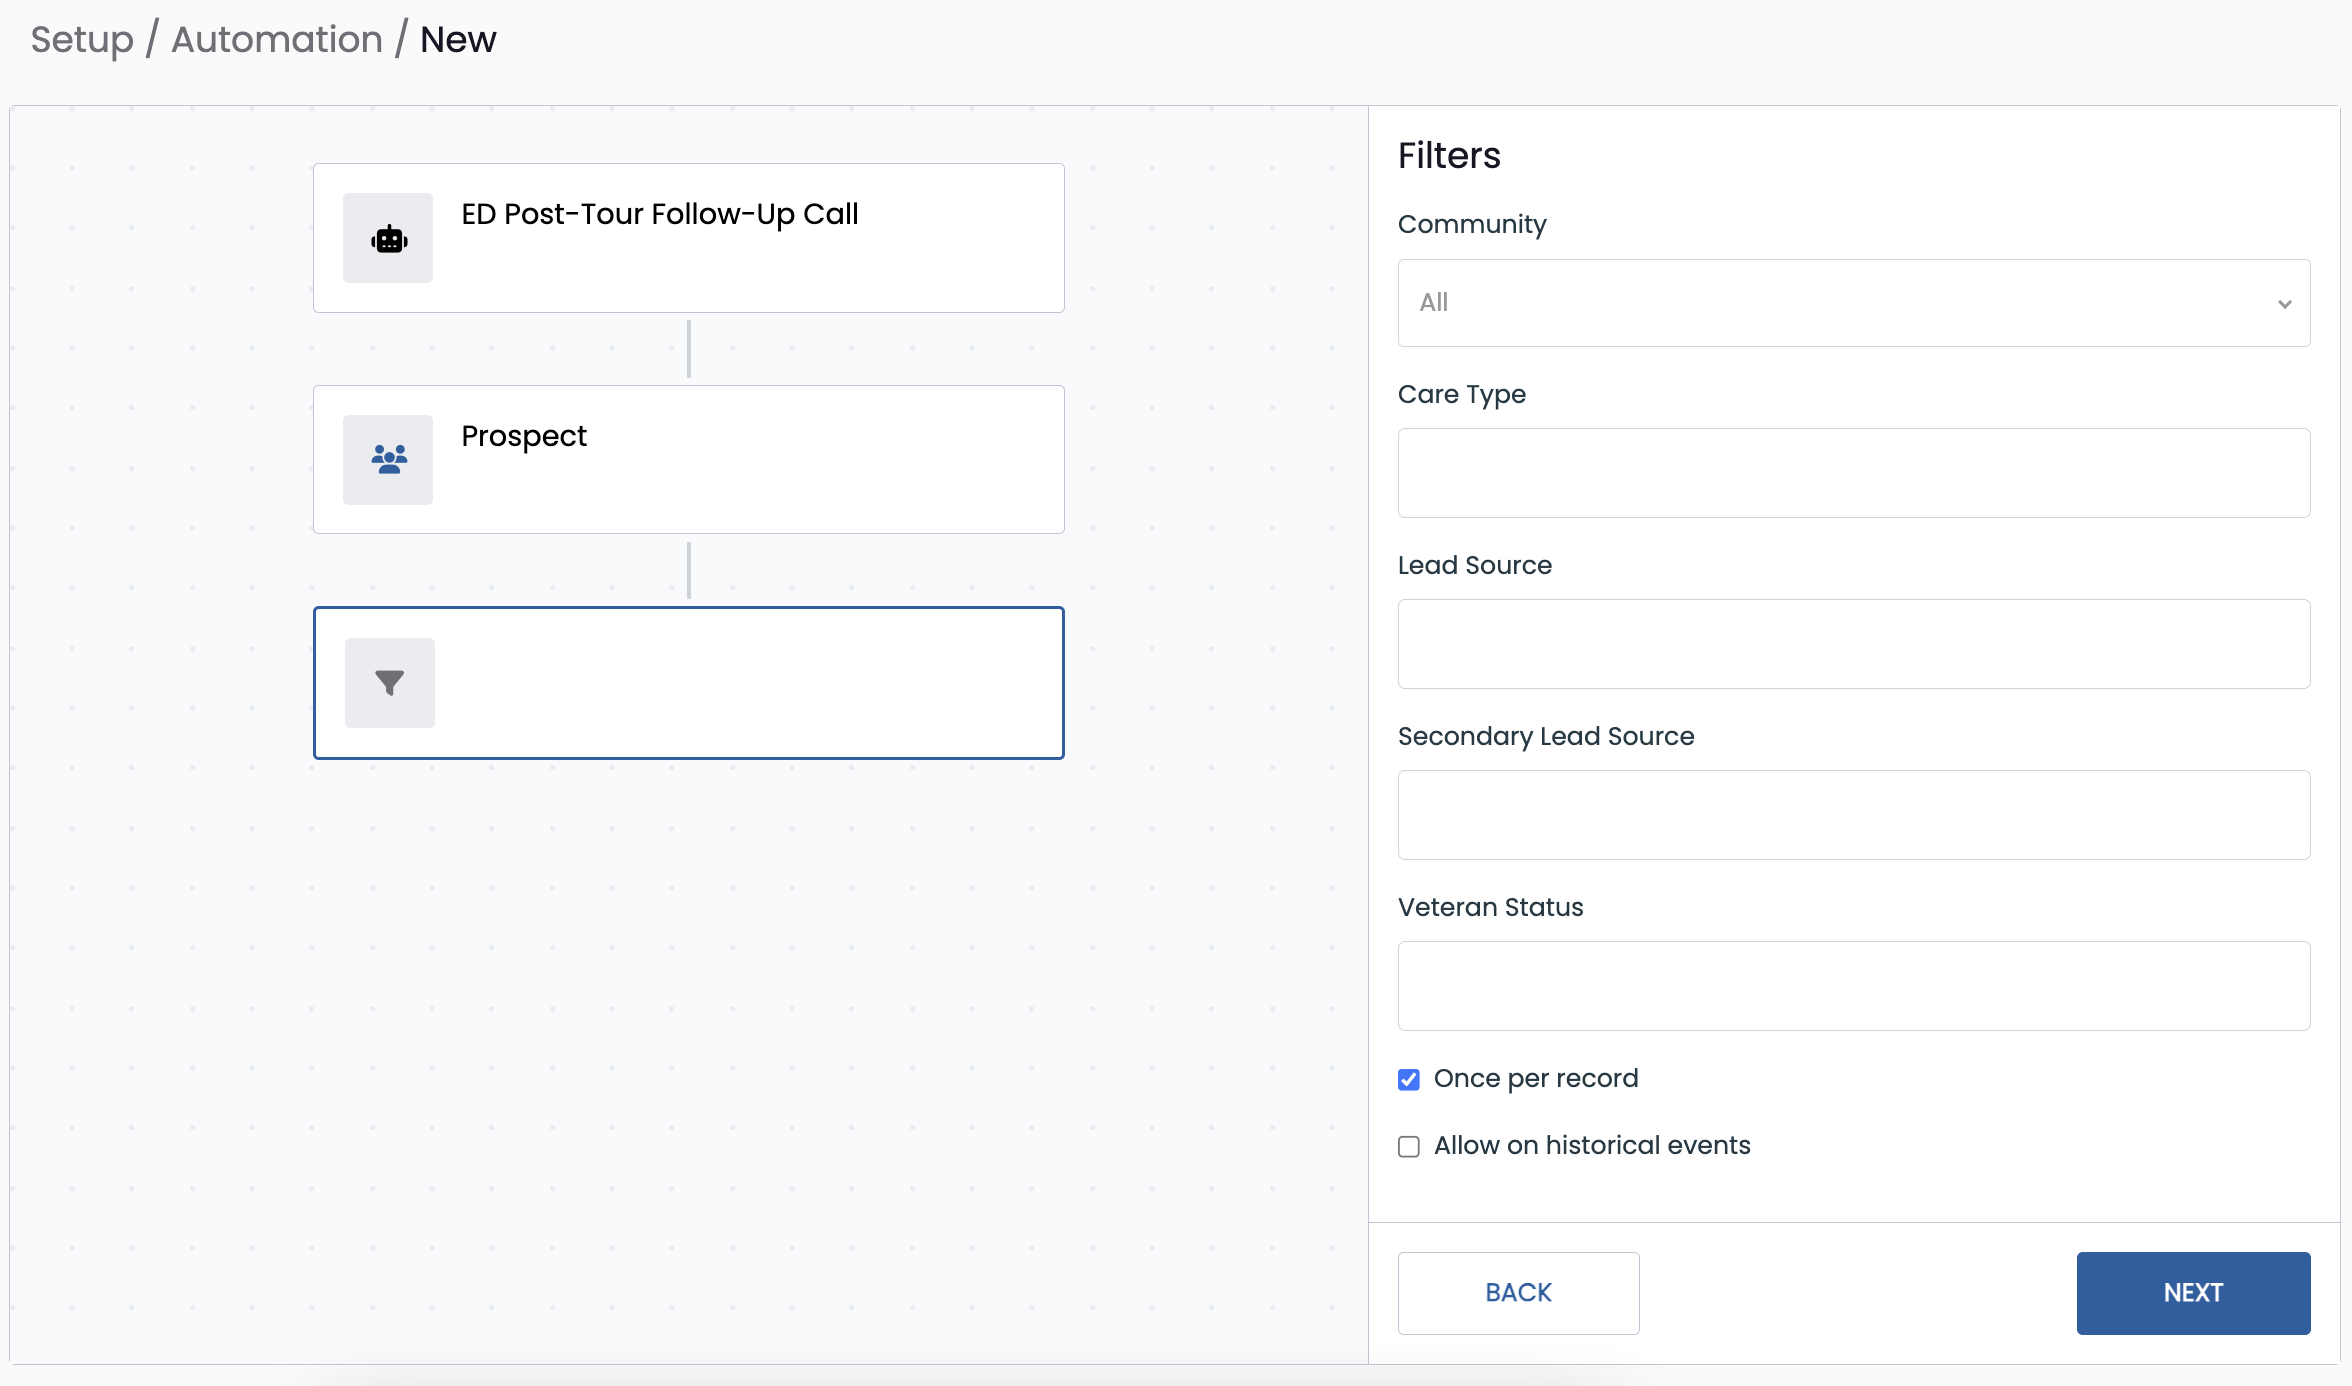The width and height of the screenshot is (2352, 1386).
Task: Click the Allow on historical events label
Action: click(x=1592, y=1145)
